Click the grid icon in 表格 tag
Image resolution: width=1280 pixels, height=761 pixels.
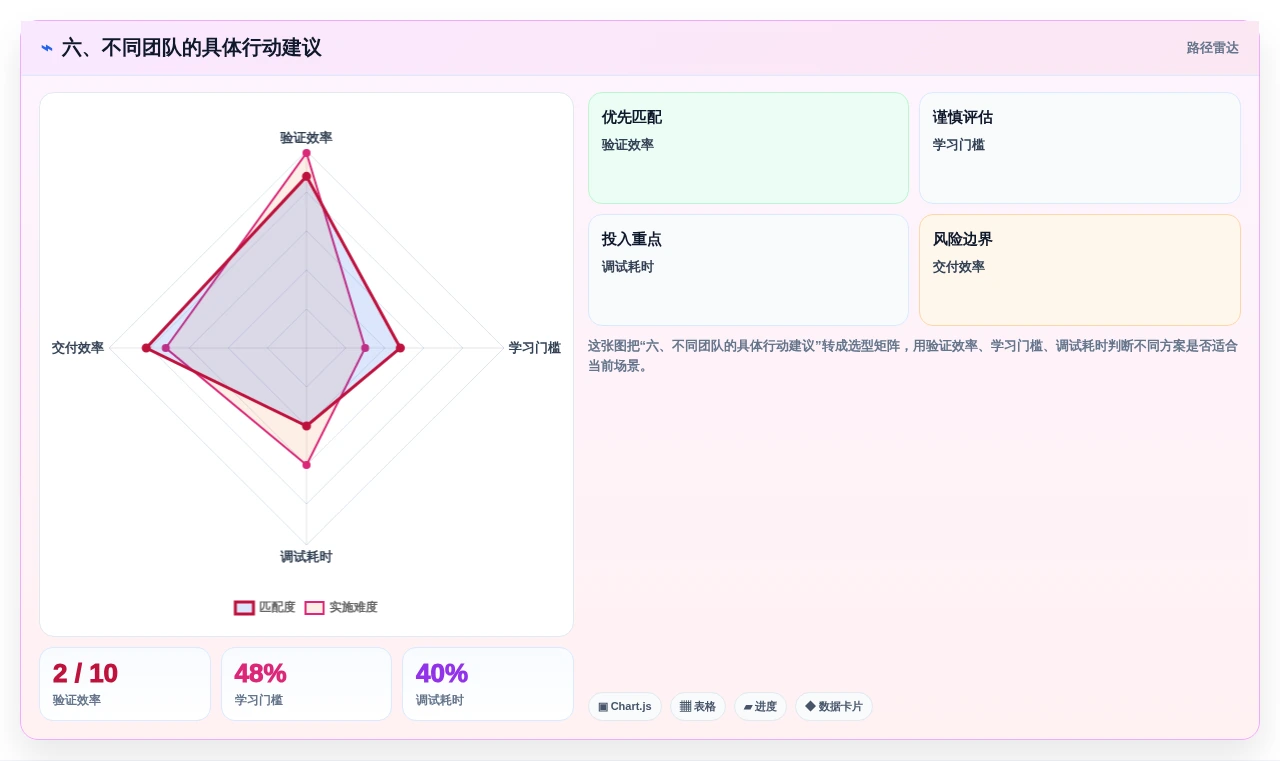[685, 706]
